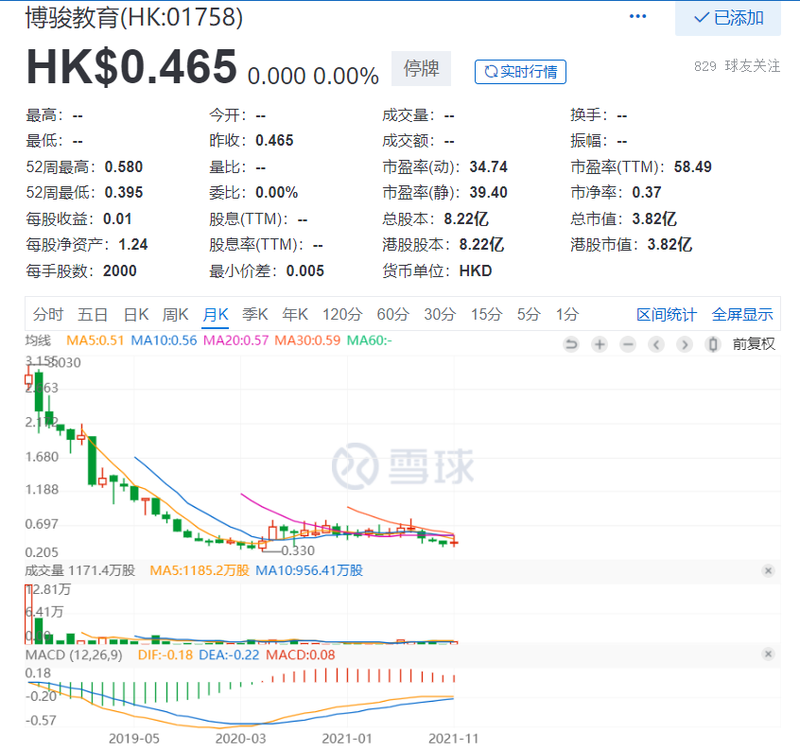
Task: Move chart left with the left chevron
Action: (656, 345)
